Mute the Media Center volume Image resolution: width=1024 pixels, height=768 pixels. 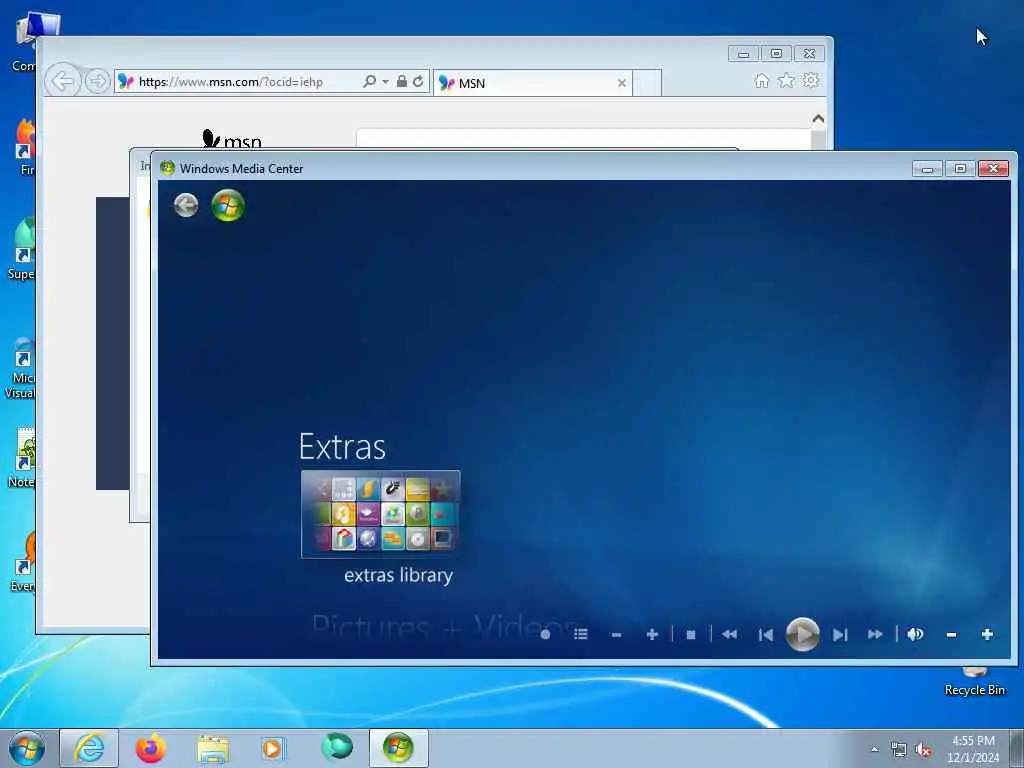pos(915,634)
